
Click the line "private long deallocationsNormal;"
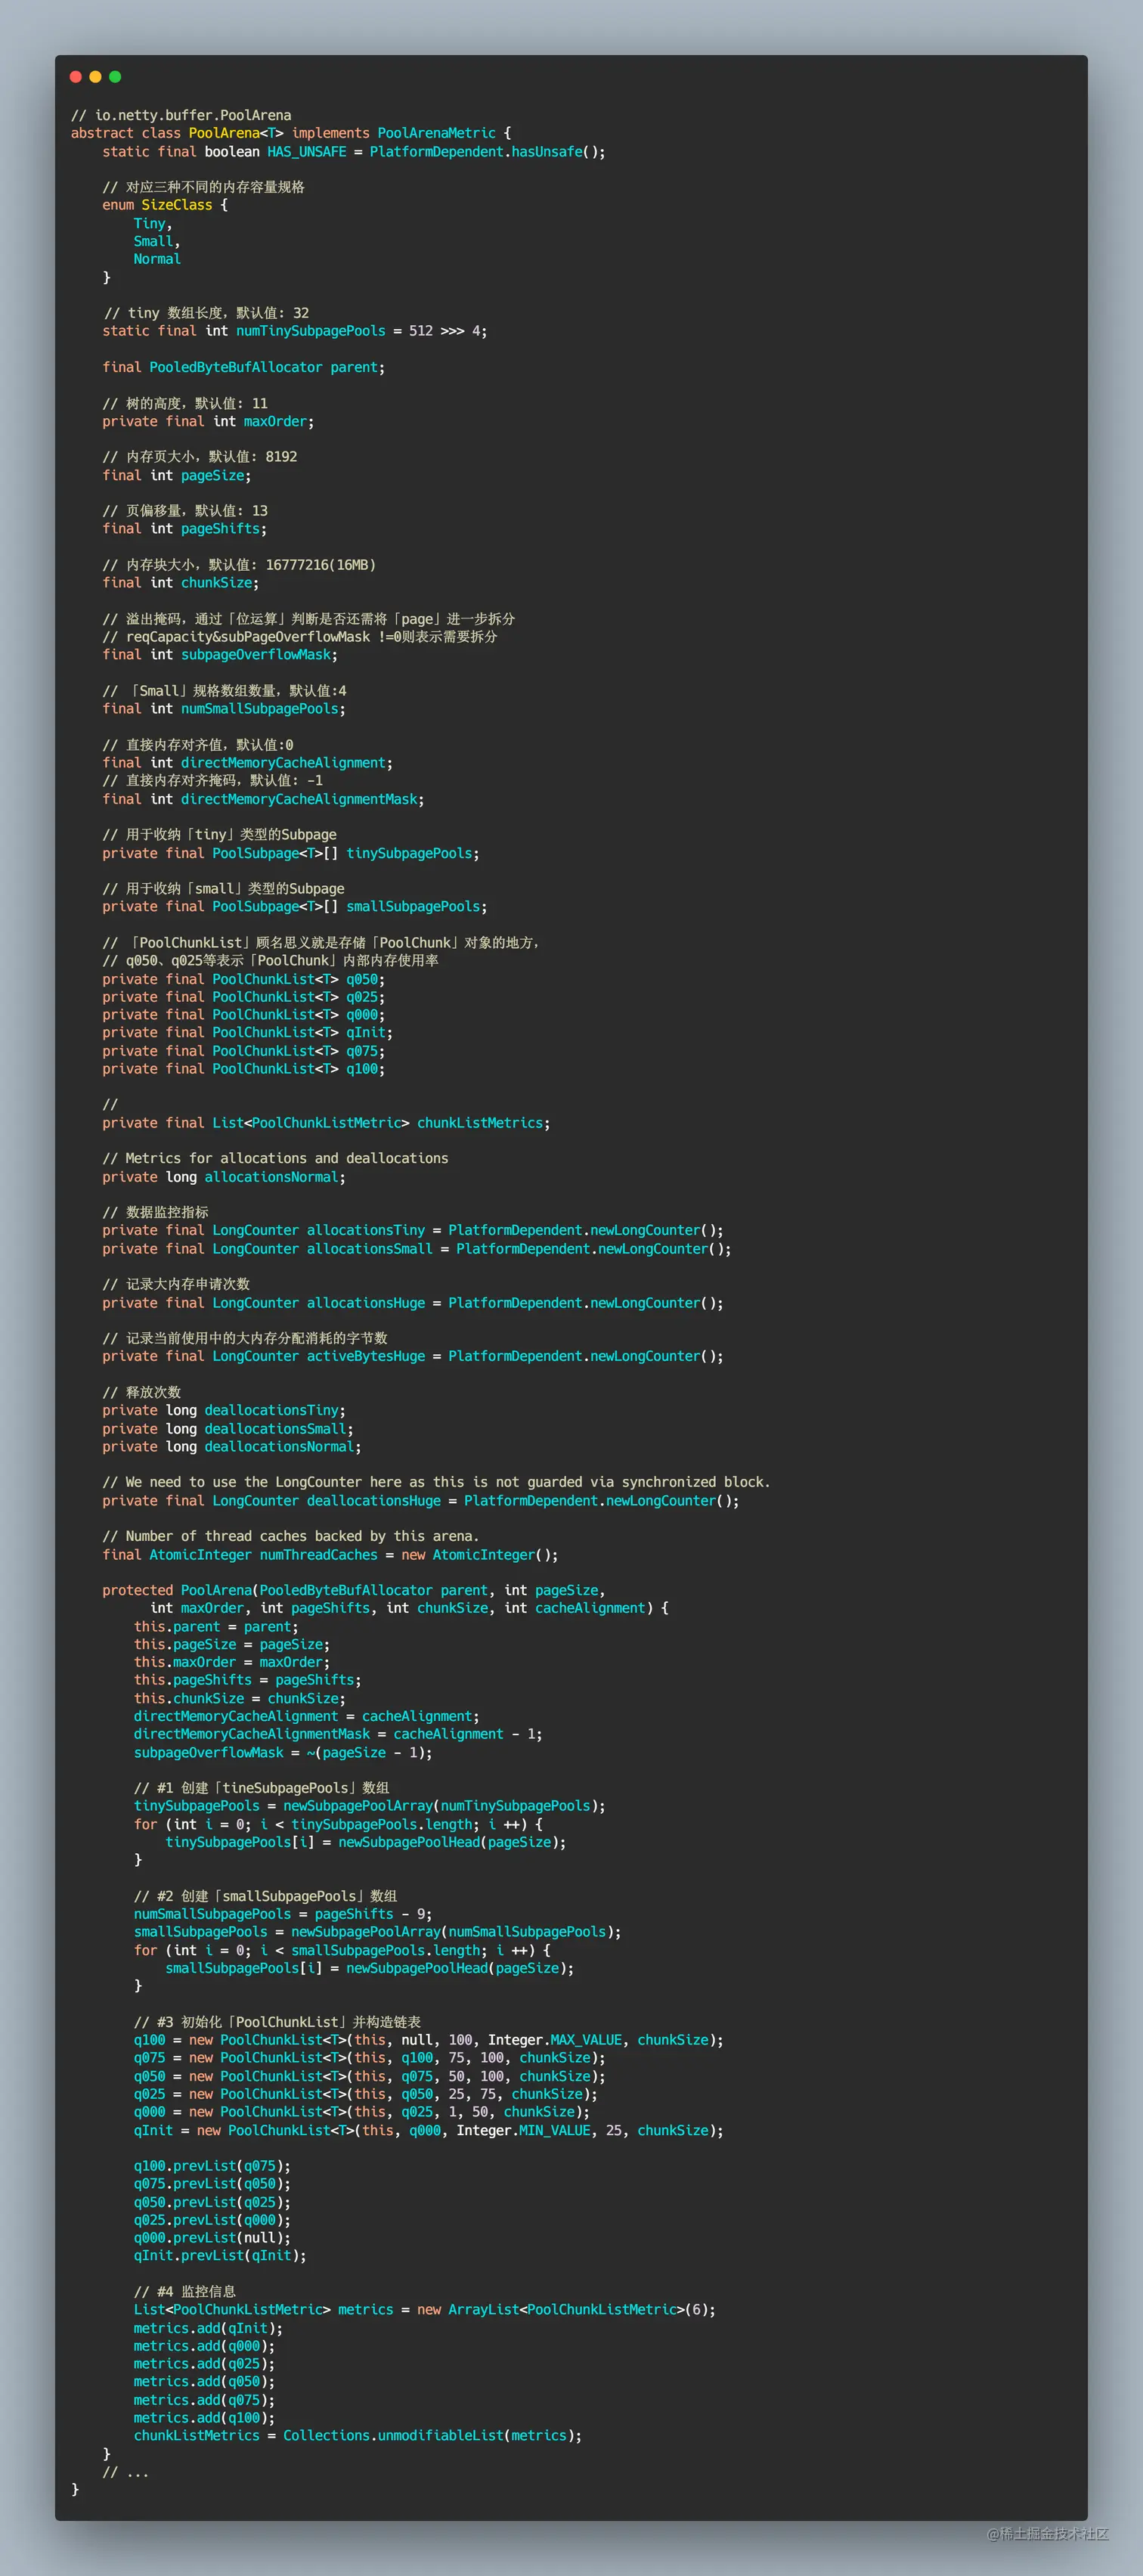coord(232,1447)
